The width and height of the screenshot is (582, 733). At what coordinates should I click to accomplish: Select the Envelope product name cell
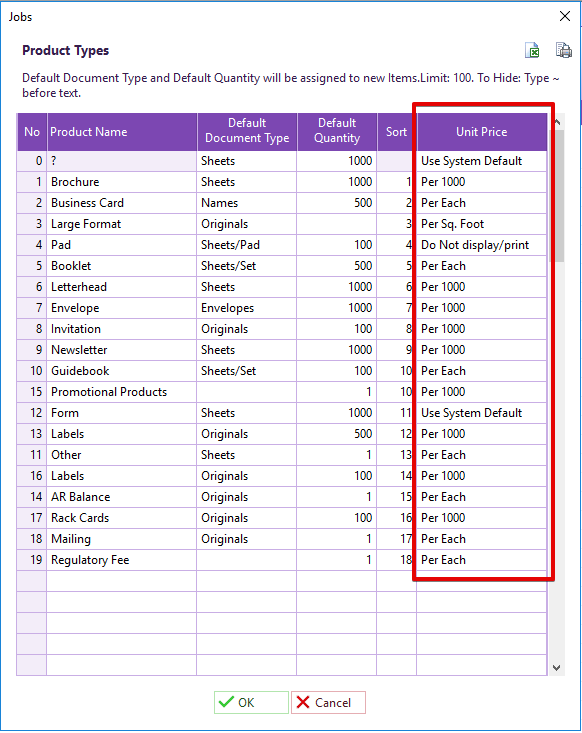pos(122,308)
